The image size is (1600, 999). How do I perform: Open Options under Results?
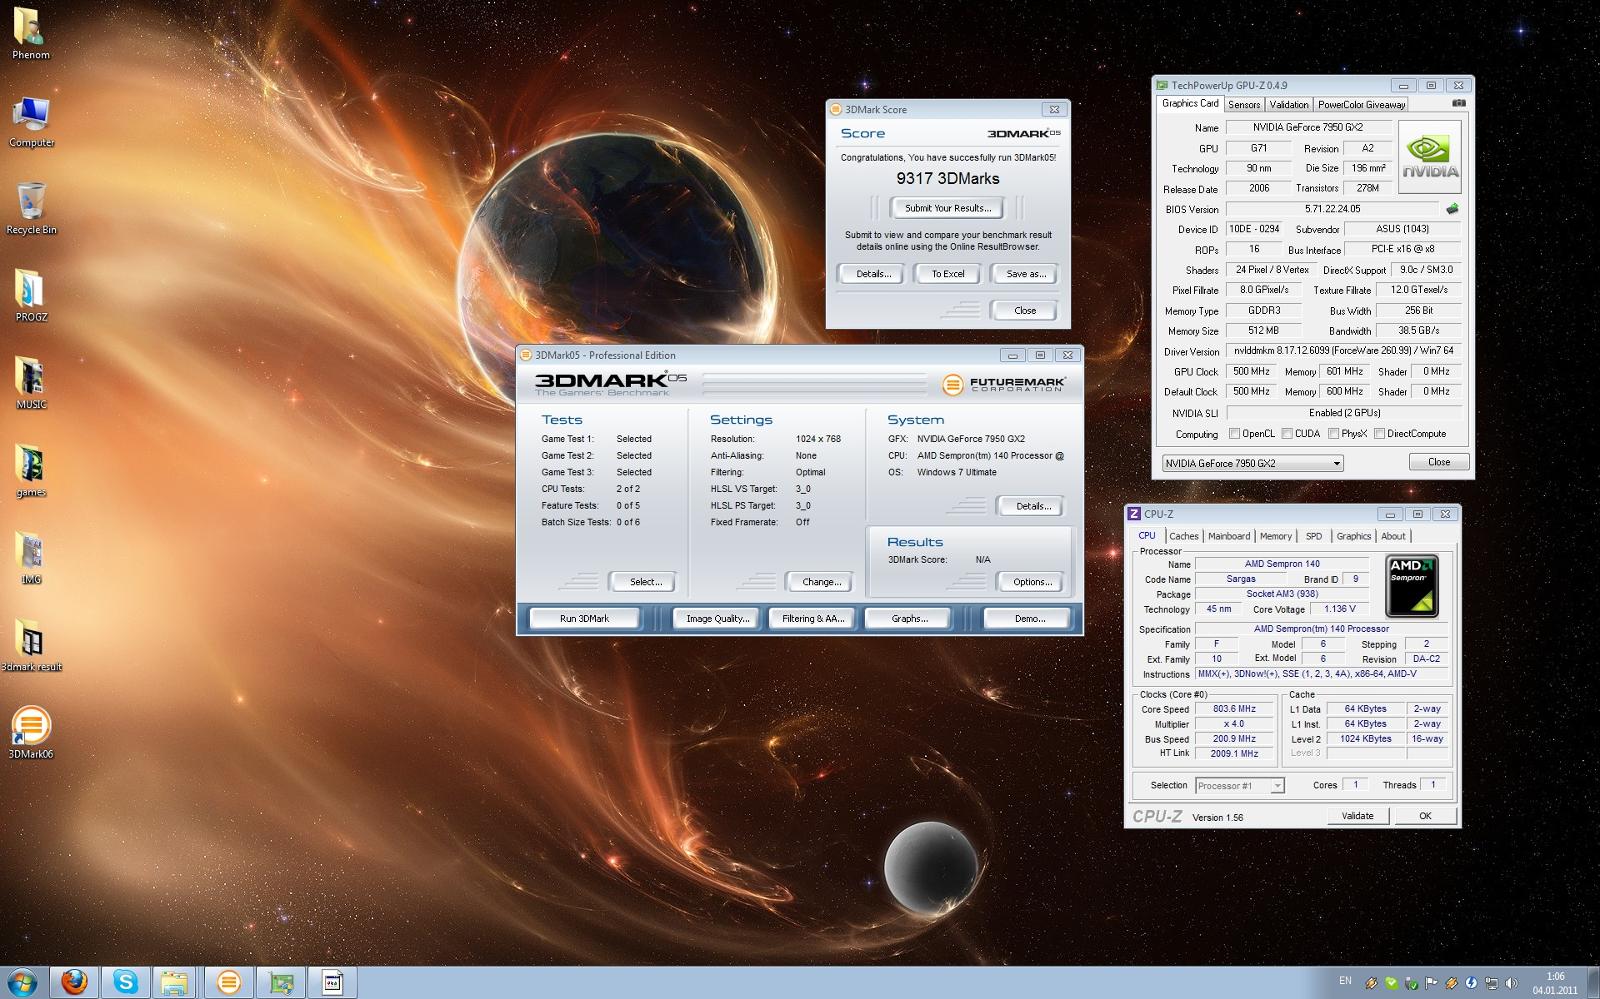(1032, 582)
